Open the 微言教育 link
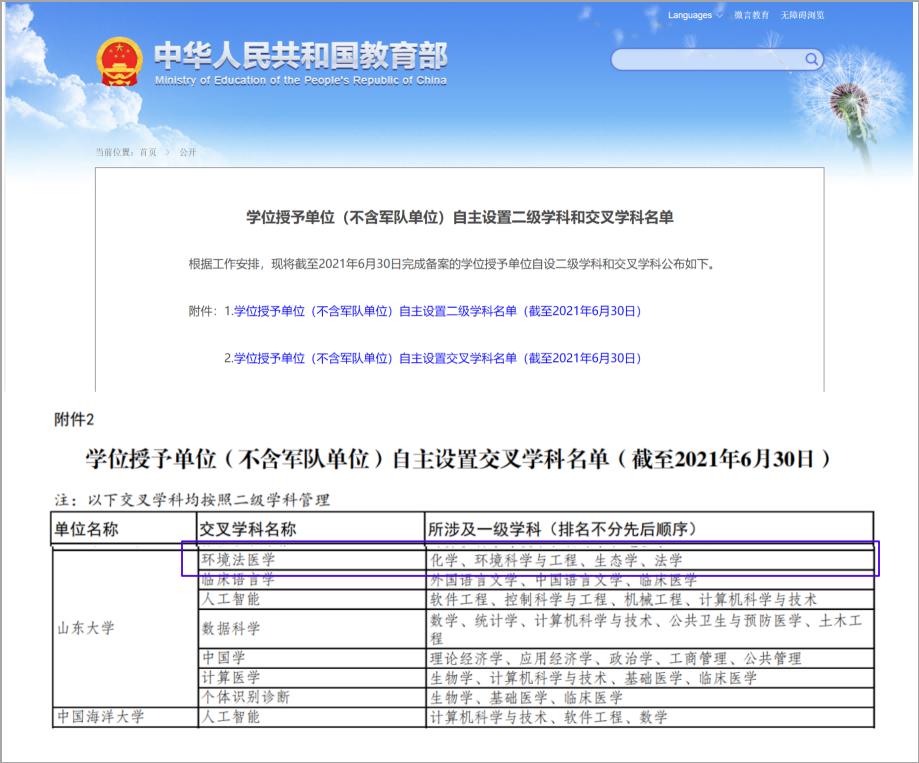Image resolution: width=919 pixels, height=763 pixels. [x=751, y=15]
